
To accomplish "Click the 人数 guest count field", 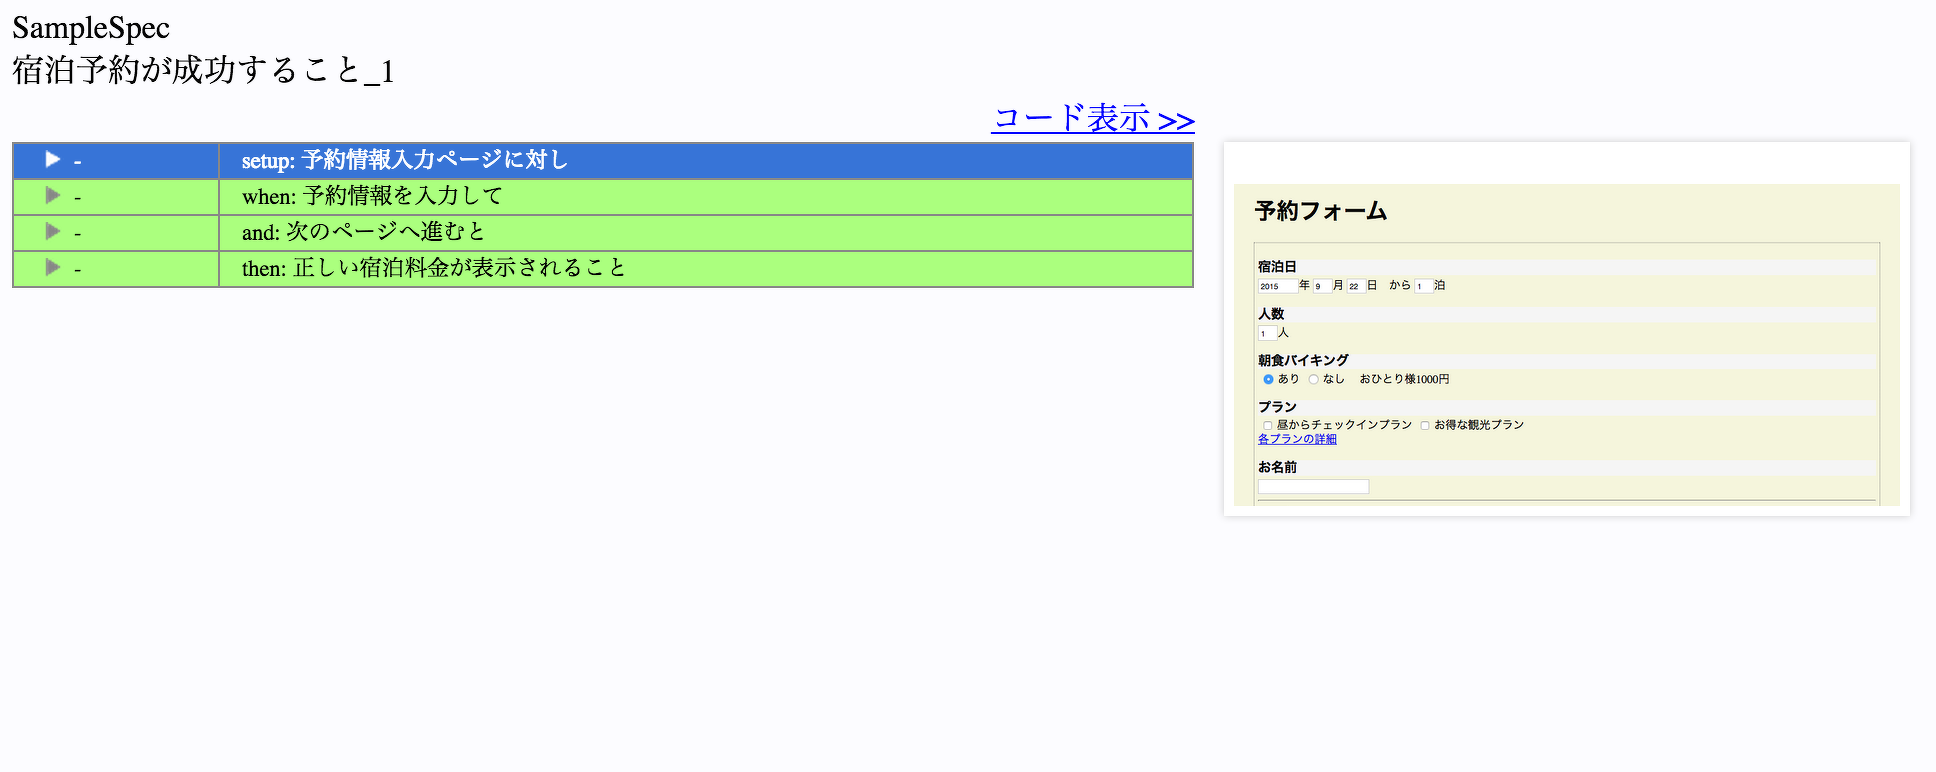I will pos(1266,333).
